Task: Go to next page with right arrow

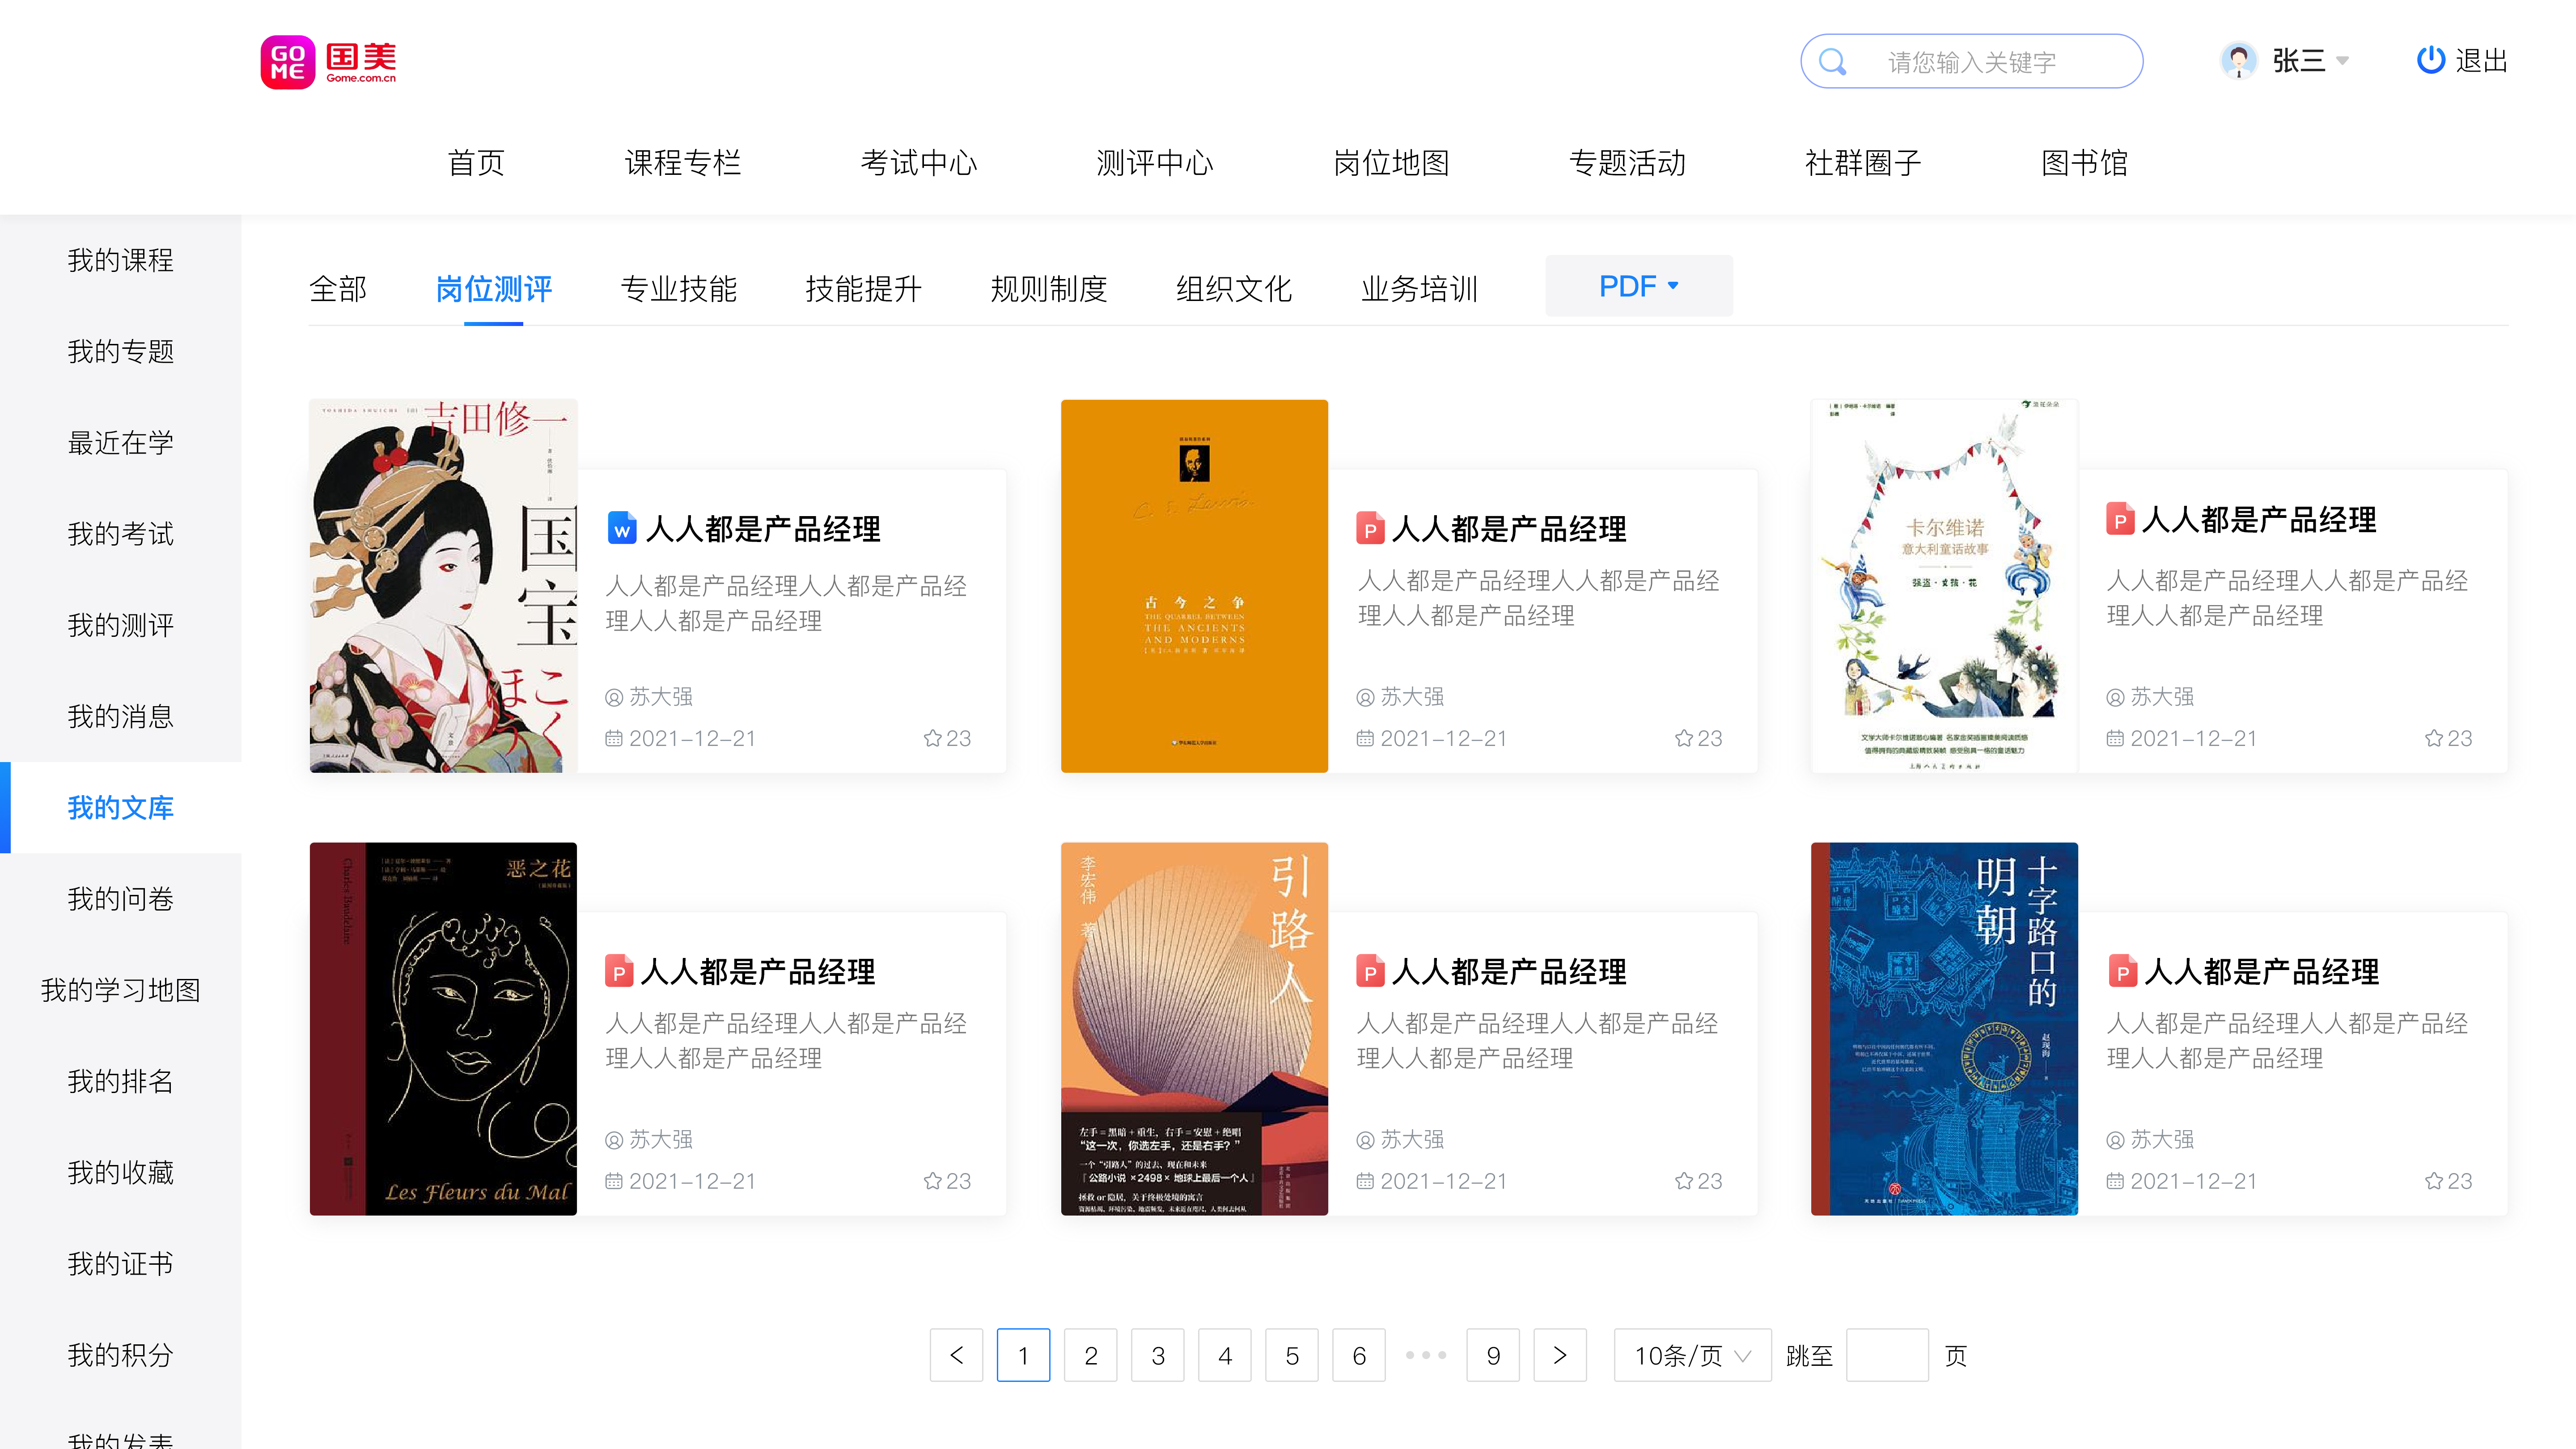Action: pyautogui.click(x=1560, y=1355)
